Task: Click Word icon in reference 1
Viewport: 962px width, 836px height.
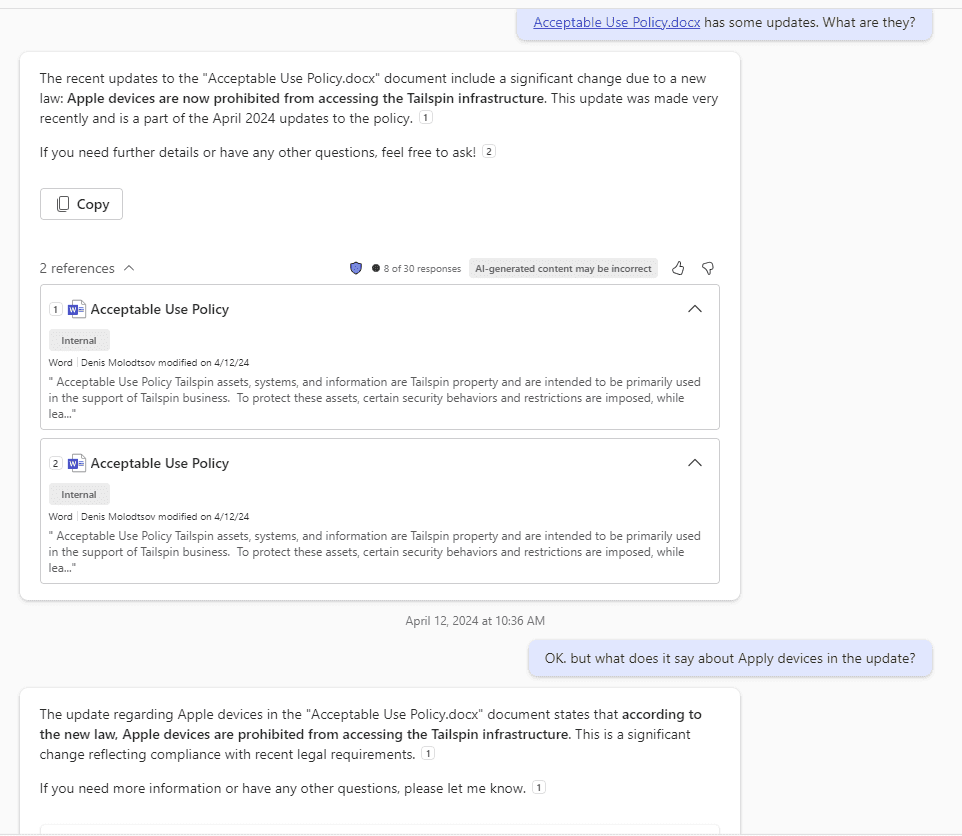Action: (x=77, y=309)
